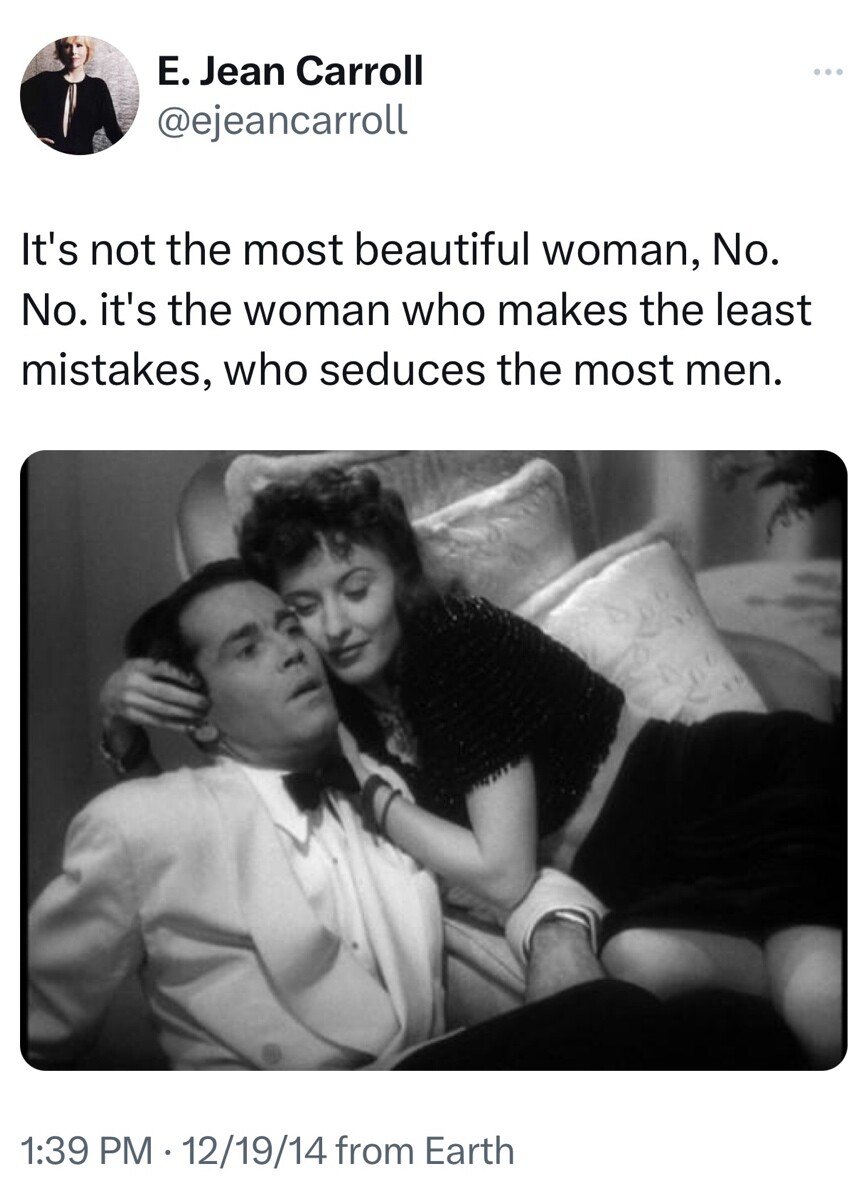Click the display name E. Jean Carroll
Viewport: 864px width, 1189px height.
[290, 72]
